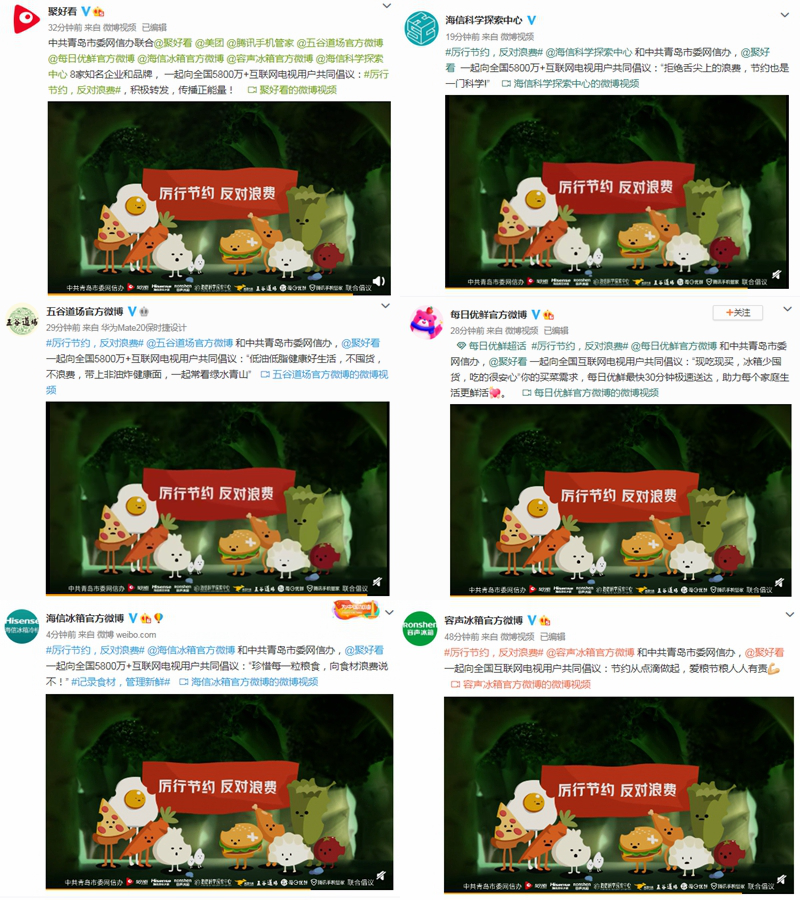Open the 五谷道场 green avatar icon
The width and height of the screenshot is (800, 900).
[x=22, y=320]
